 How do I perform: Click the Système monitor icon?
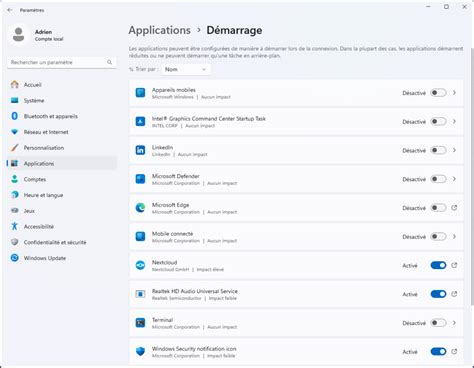point(14,100)
